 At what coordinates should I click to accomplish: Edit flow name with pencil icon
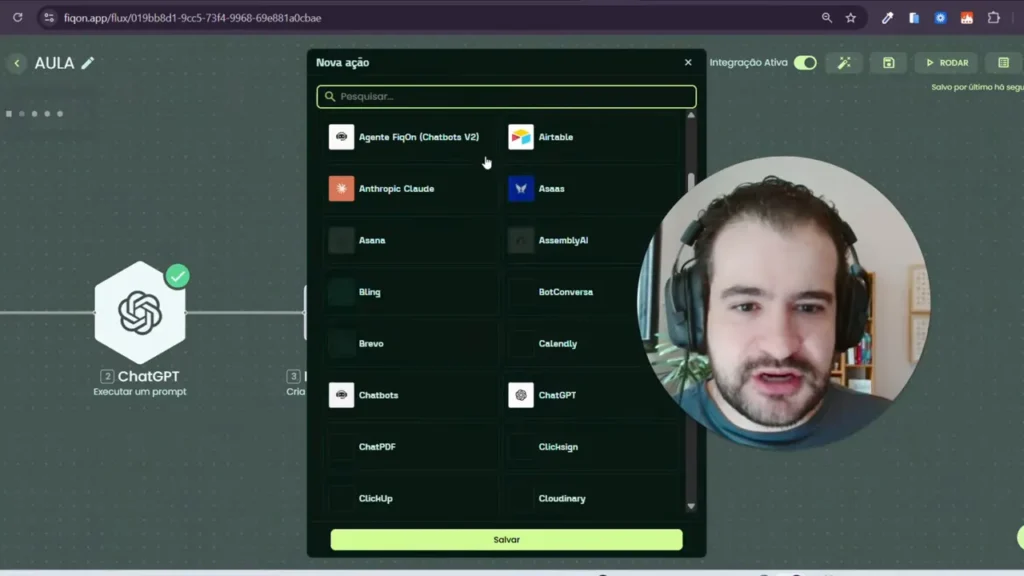point(88,63)
